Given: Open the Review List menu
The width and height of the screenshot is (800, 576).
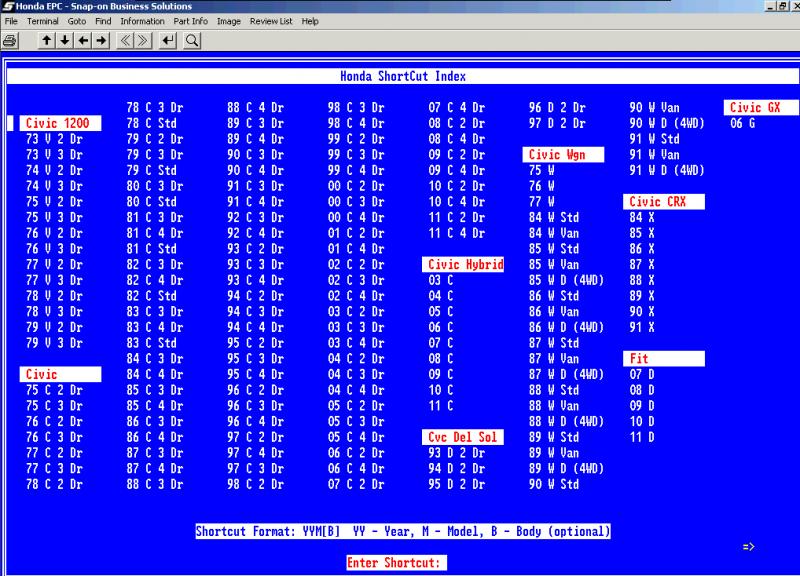Looking at the screenshot, I should point(271,21).
